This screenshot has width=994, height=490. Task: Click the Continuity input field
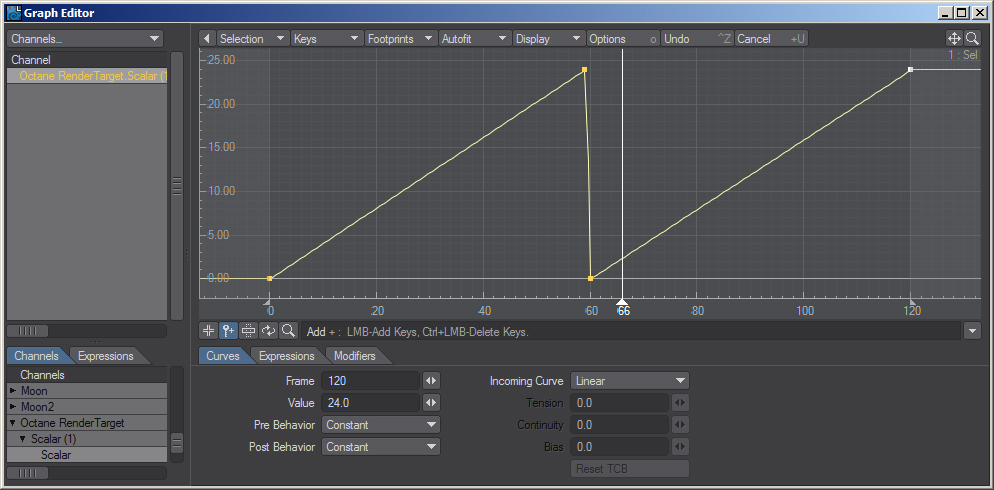(x=619, y=425)
